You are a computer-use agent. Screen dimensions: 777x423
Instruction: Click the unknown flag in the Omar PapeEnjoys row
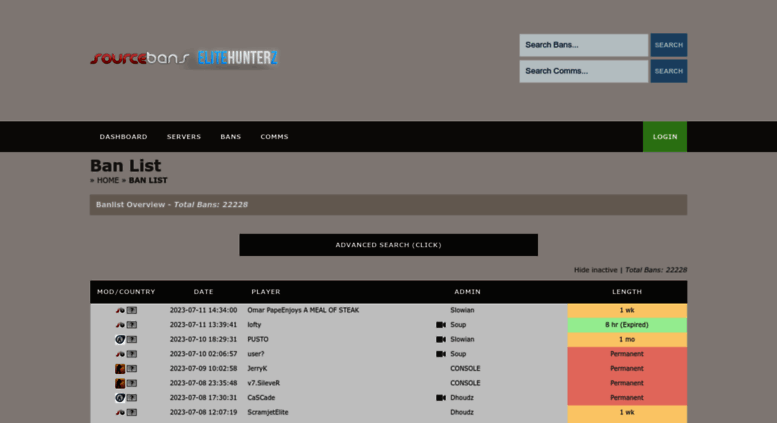(x=132, y=310)
